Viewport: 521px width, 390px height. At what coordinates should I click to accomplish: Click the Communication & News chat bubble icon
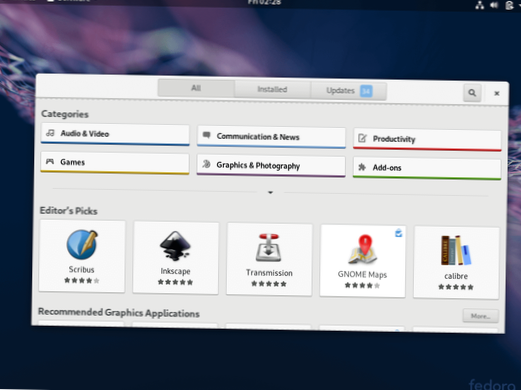tap(207, 135)
